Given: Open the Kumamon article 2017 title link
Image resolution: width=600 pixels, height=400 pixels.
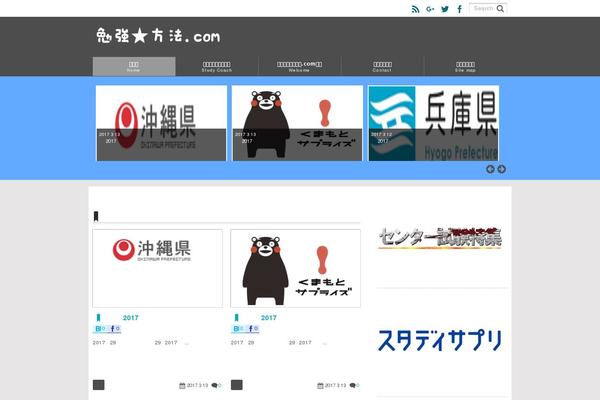Looking at the screenshot, I should (x=269, y=318).
